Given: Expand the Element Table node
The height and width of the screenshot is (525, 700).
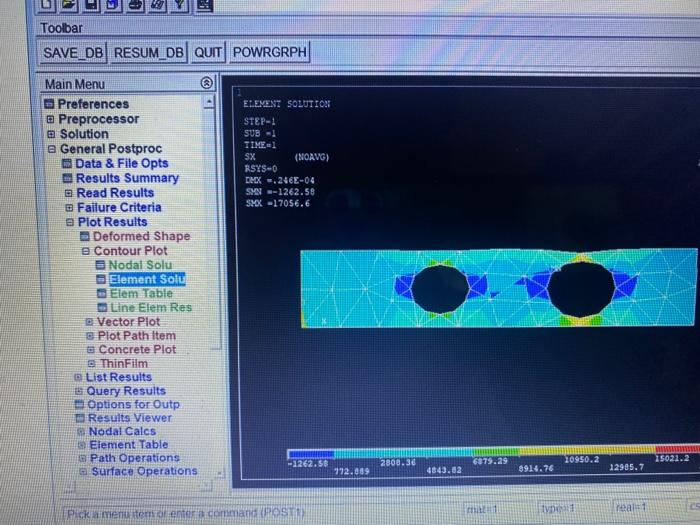Looking at the screenshot, I should click(82, 445).
